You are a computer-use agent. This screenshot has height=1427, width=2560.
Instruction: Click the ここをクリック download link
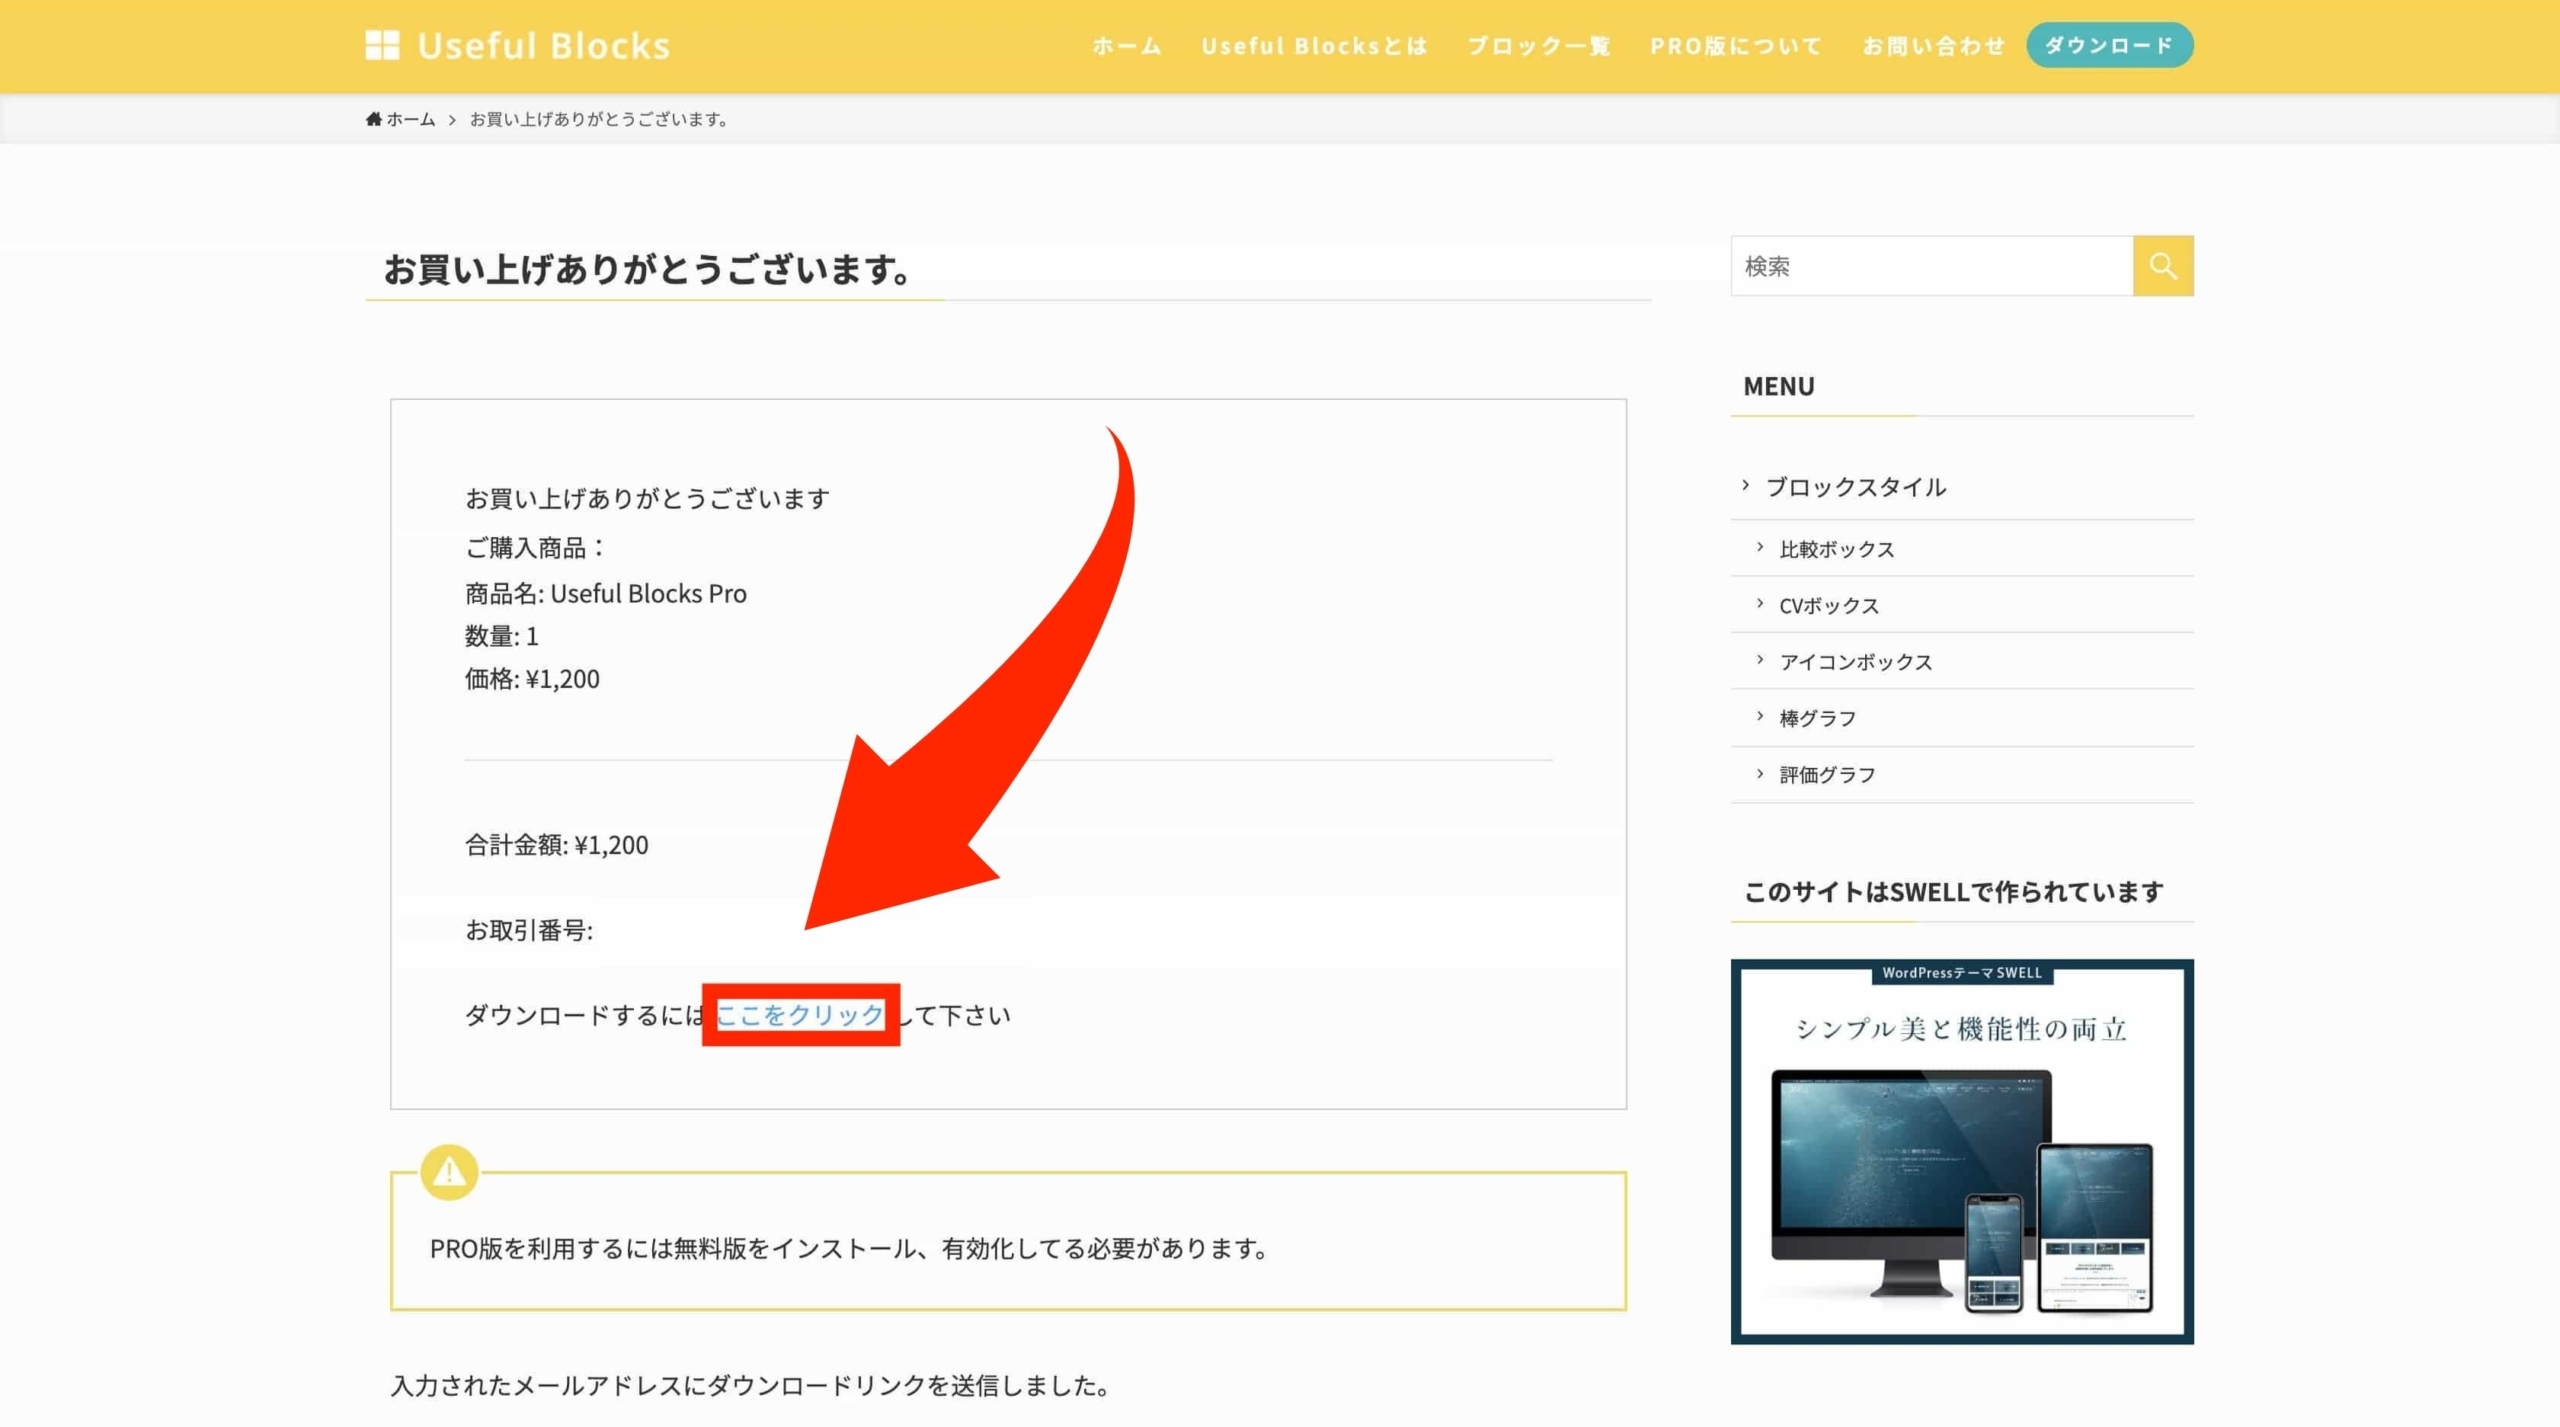click(x=800, y=1015)
